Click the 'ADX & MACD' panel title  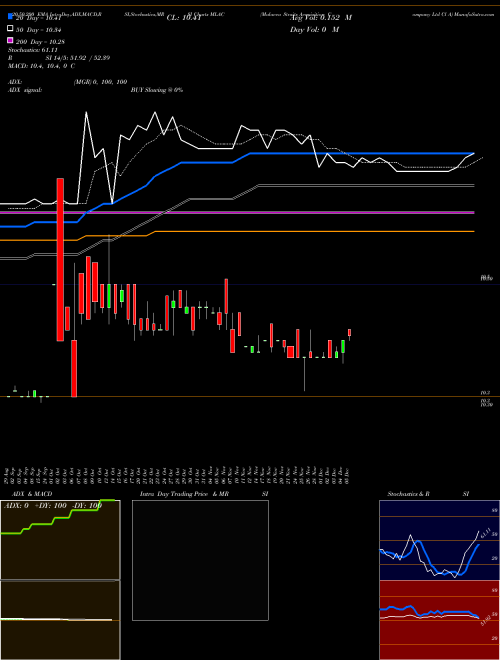click(x=32, y=494)
